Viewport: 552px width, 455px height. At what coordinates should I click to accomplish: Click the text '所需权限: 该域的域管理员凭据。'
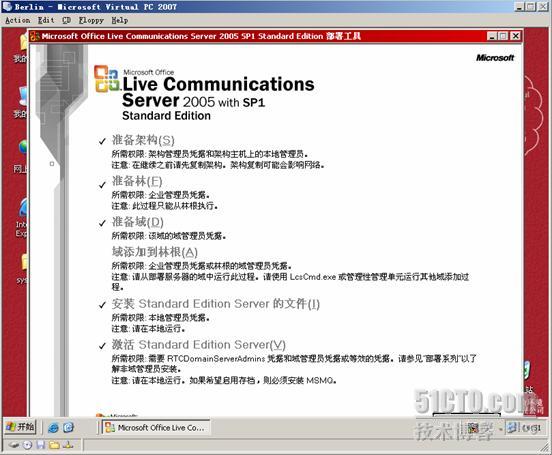click(169, 236)
